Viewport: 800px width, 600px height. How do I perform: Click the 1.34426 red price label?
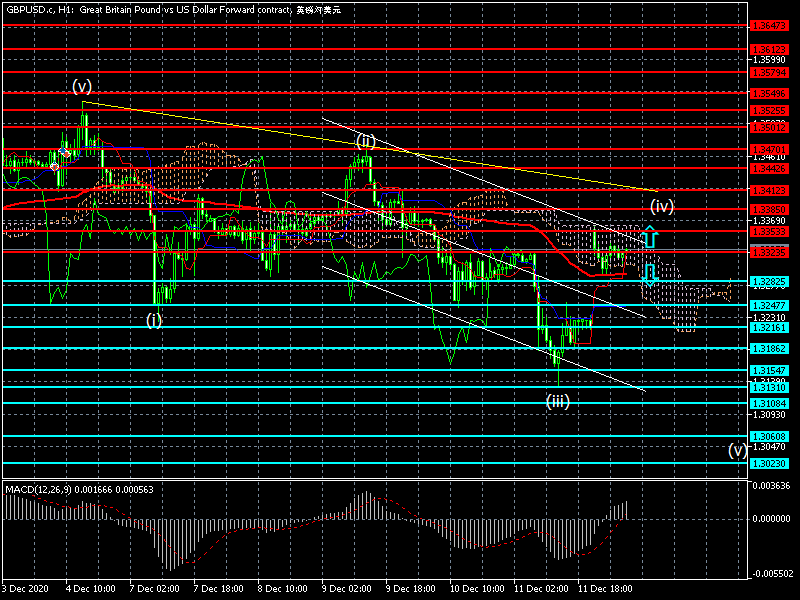769,168
